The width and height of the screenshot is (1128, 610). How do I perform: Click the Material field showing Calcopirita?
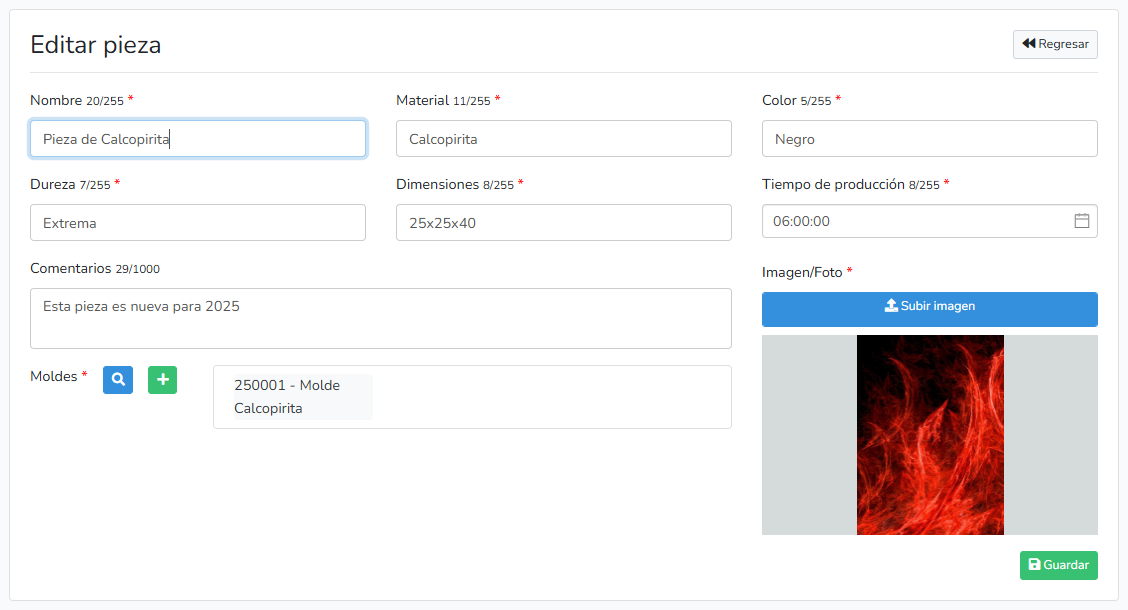click(563, 139)
